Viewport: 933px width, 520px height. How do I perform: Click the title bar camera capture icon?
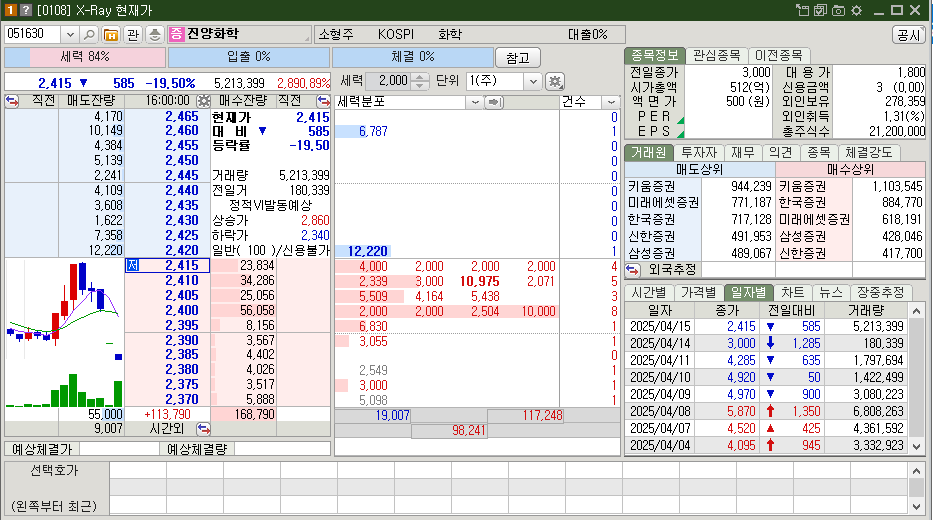coord(838,10)
